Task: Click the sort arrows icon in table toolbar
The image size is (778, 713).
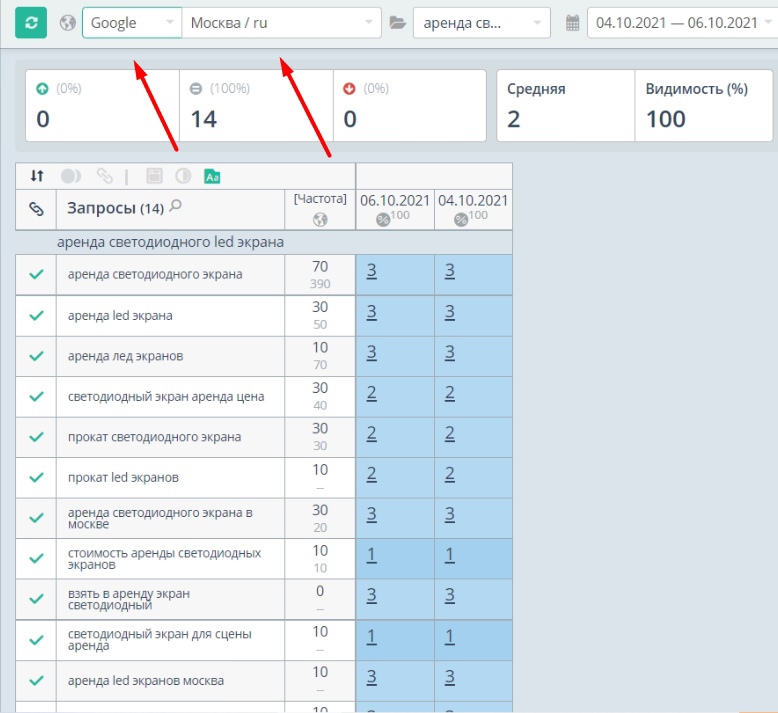Action: click(x=37, y=176)
